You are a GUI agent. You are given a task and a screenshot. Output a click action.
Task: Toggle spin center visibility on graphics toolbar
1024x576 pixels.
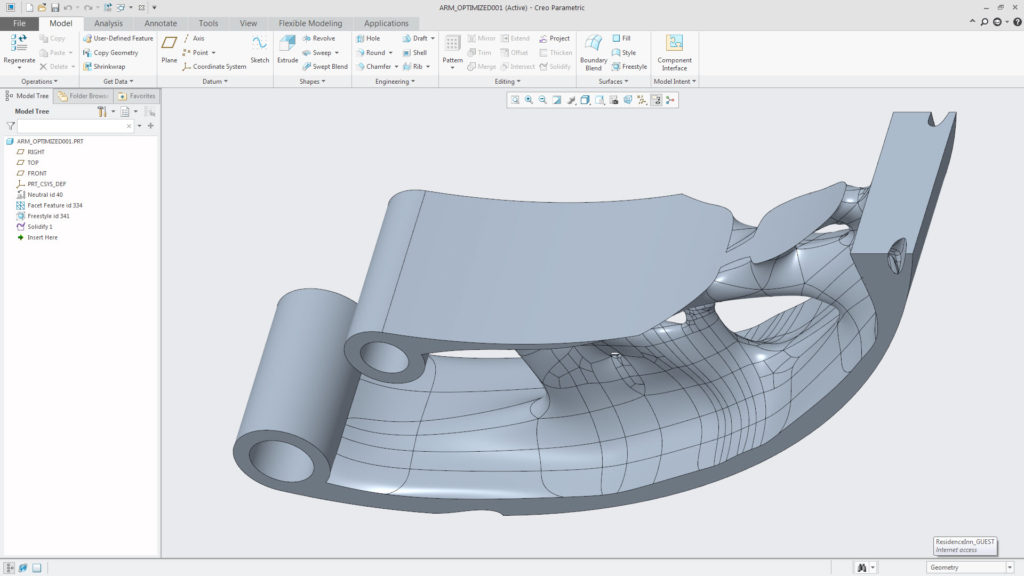pyautogui.click(x=570, y=100)
